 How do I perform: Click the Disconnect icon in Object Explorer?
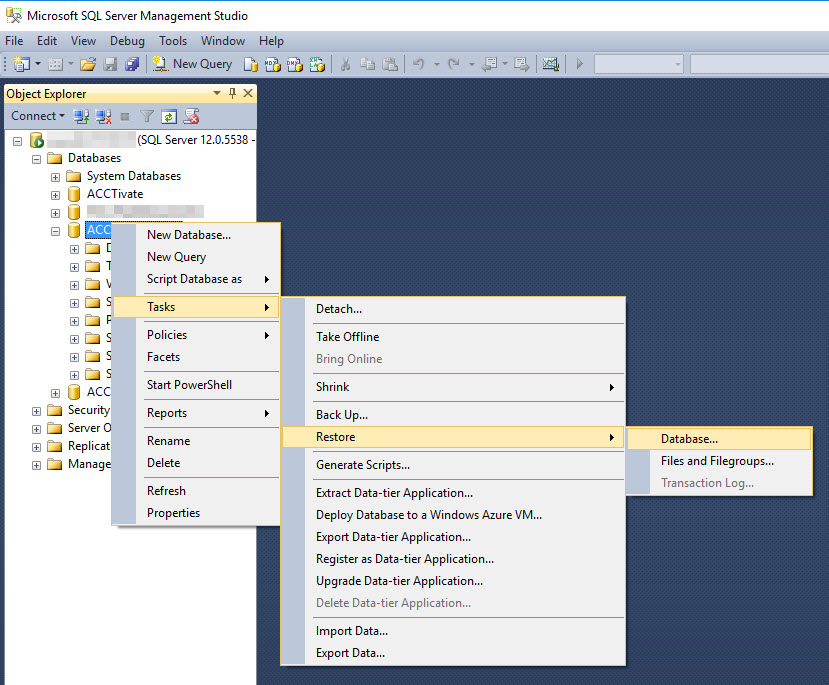(103, 116)
